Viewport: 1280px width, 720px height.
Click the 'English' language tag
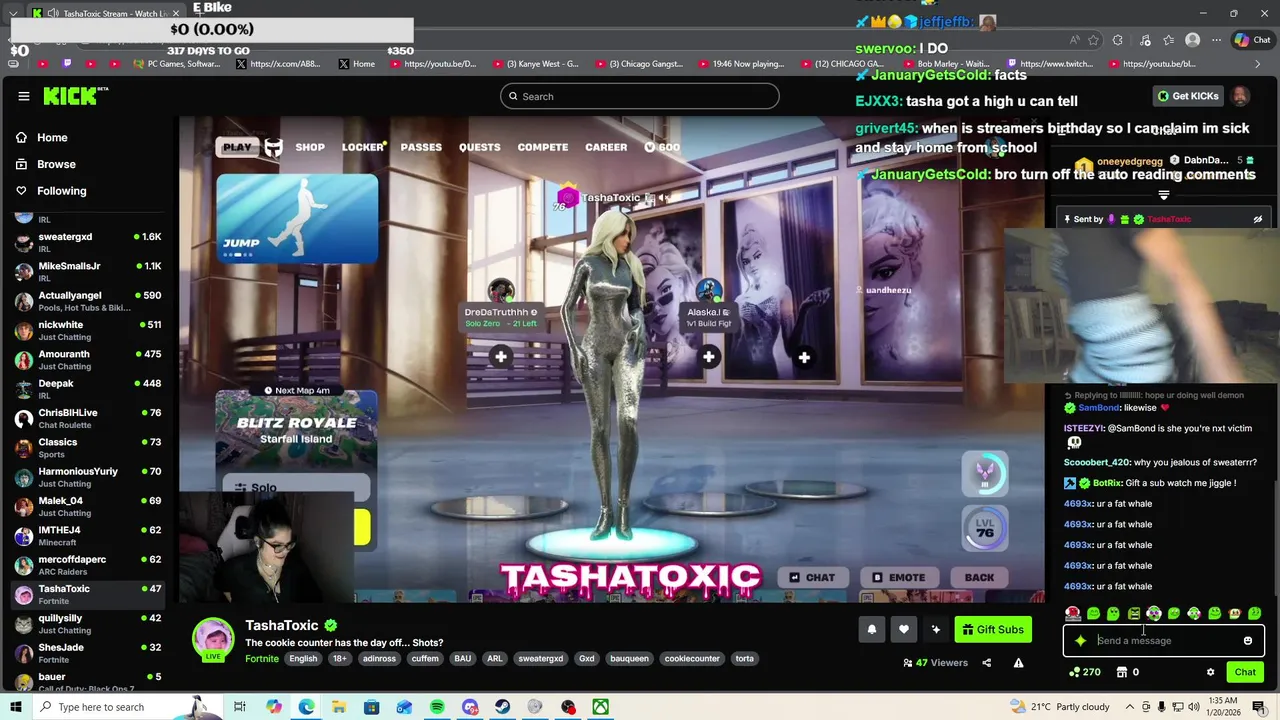point(303,659)
